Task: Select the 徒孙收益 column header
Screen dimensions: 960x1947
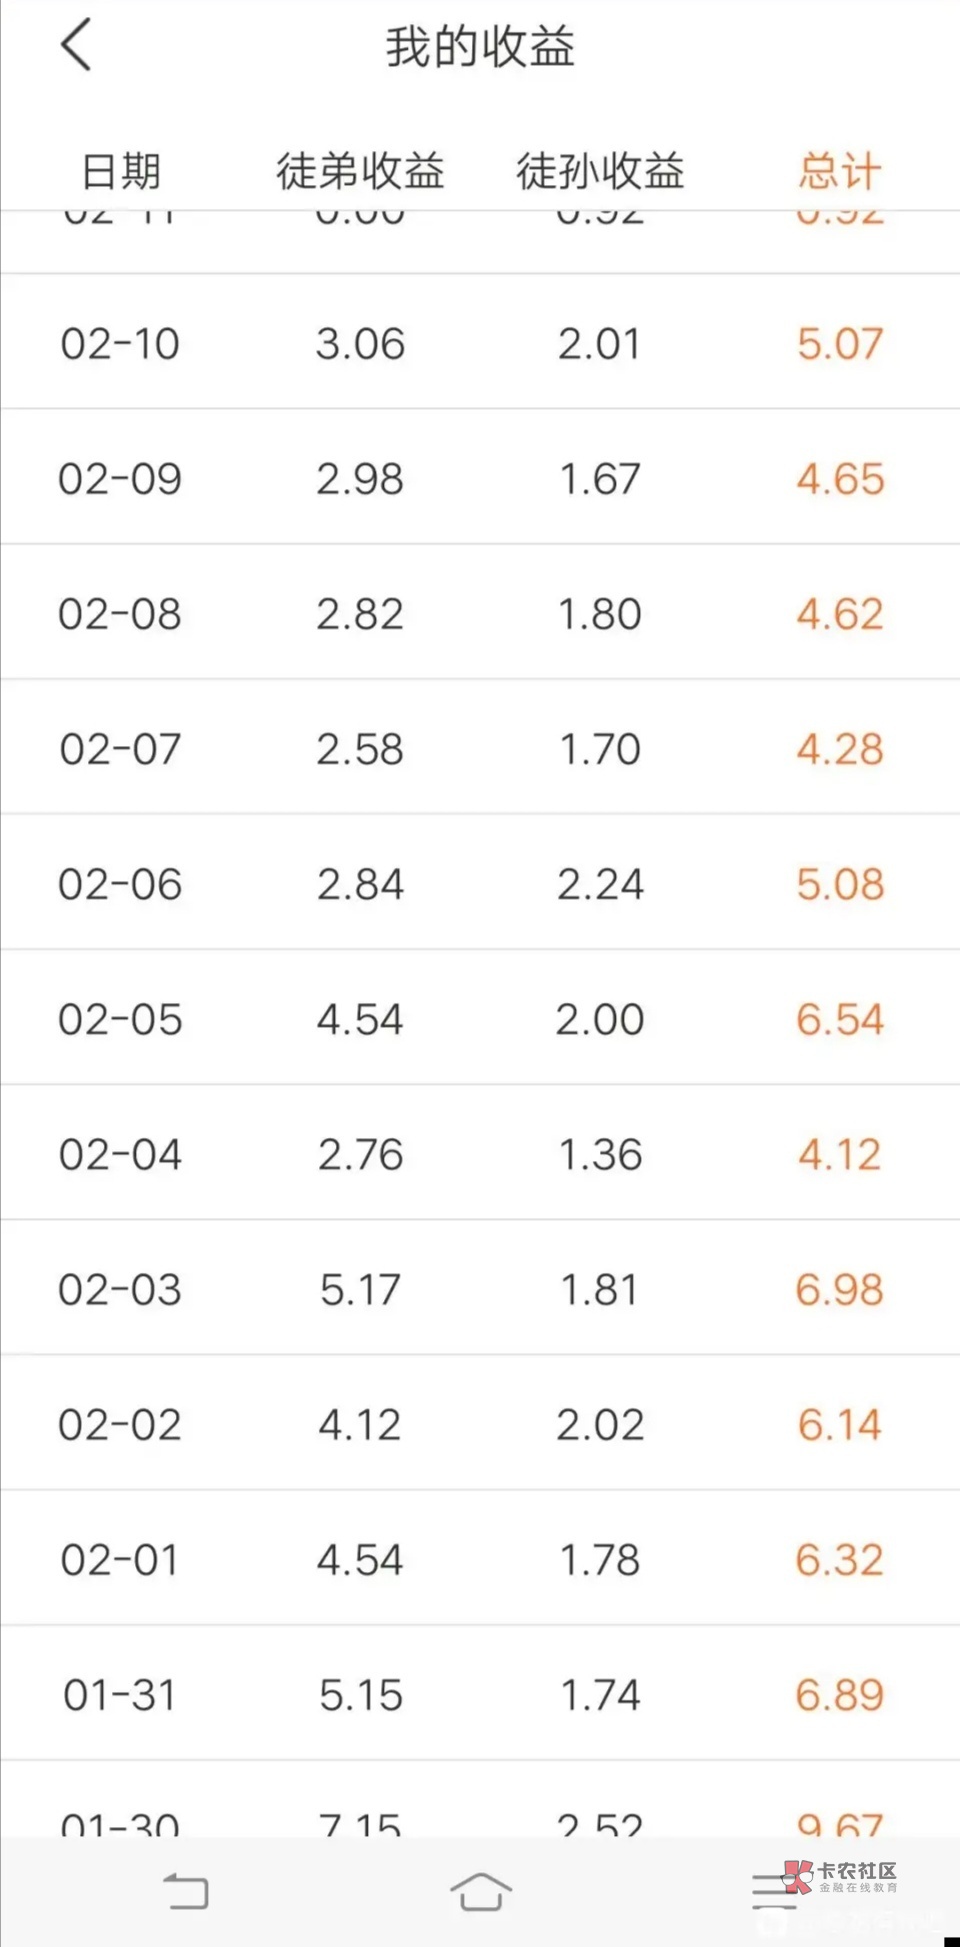Action: pyautogui.click(x=600, y=171)
